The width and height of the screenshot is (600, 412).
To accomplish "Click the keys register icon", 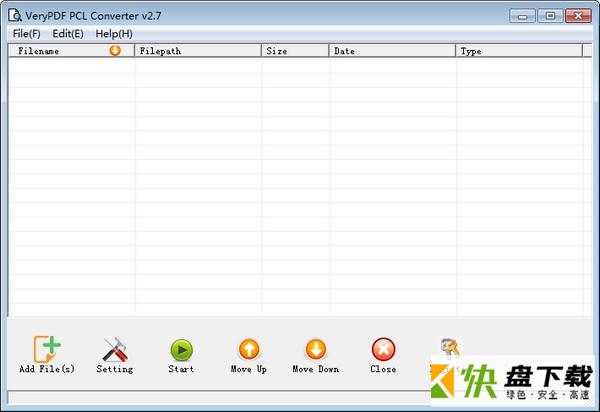I will click(450, 347).
